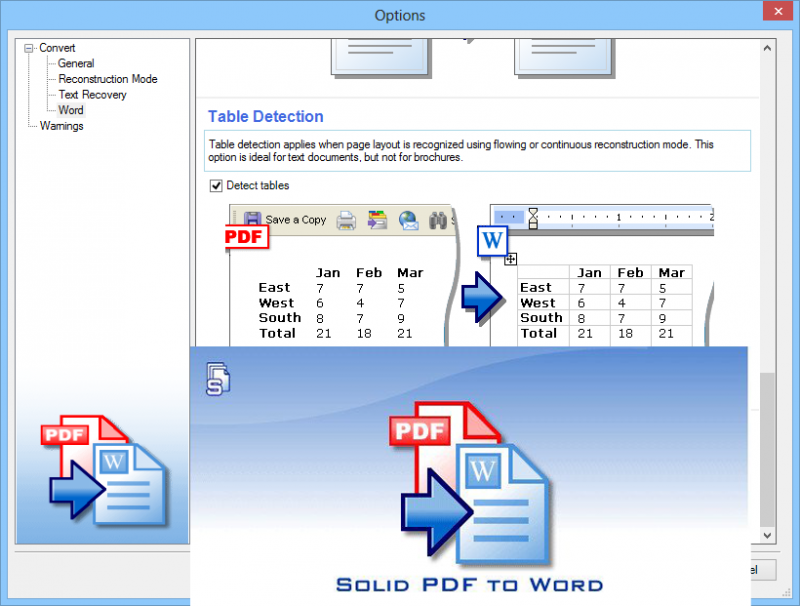The width and height of the screenshot is (800, 606).
Task: Click the Options window title
Action: [x=400, y=15]
